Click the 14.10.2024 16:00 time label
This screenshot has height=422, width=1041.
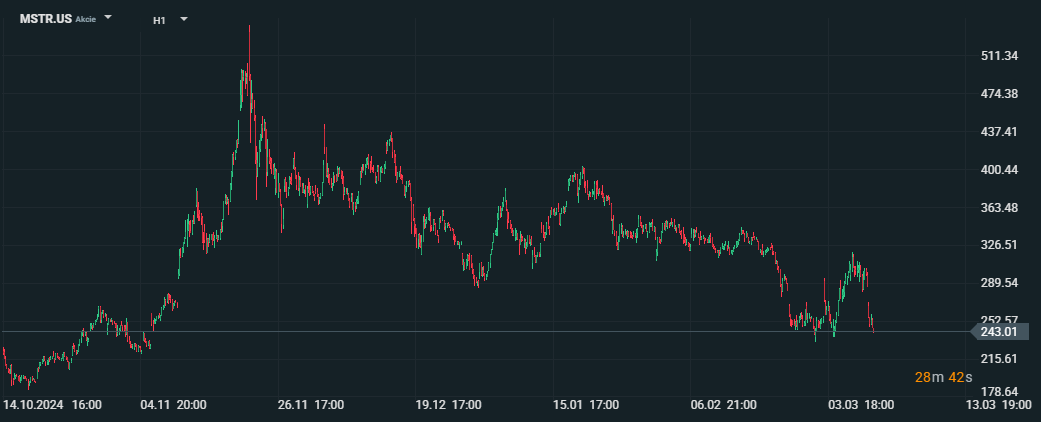52,405
